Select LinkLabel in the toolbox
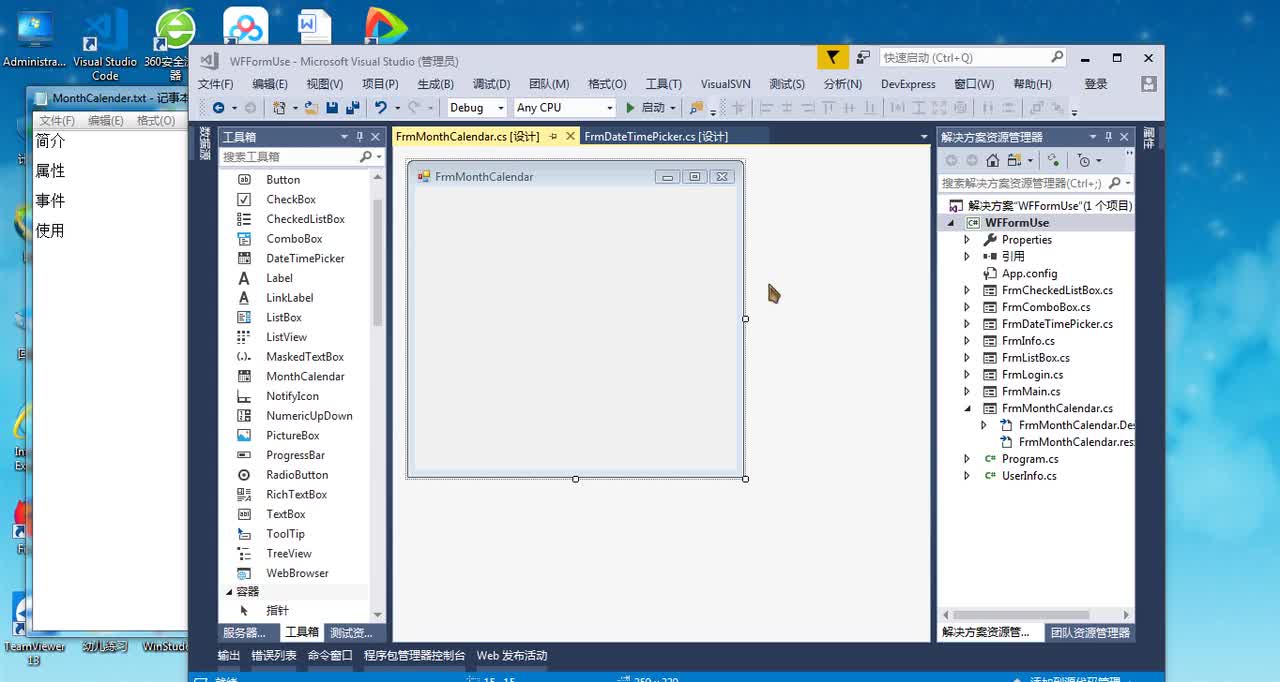1280x682 pixels. (289, 298)
